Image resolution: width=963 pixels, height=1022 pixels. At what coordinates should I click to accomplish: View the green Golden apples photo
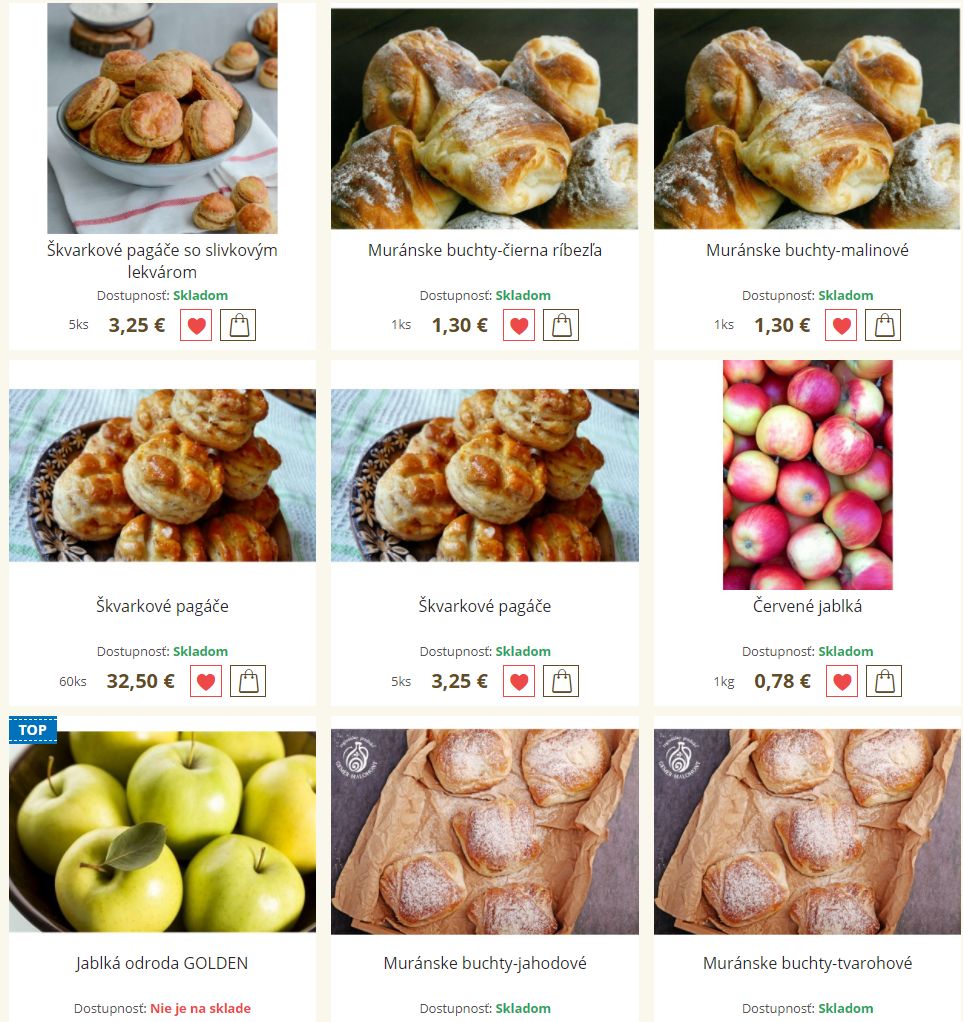click(162, 832)
